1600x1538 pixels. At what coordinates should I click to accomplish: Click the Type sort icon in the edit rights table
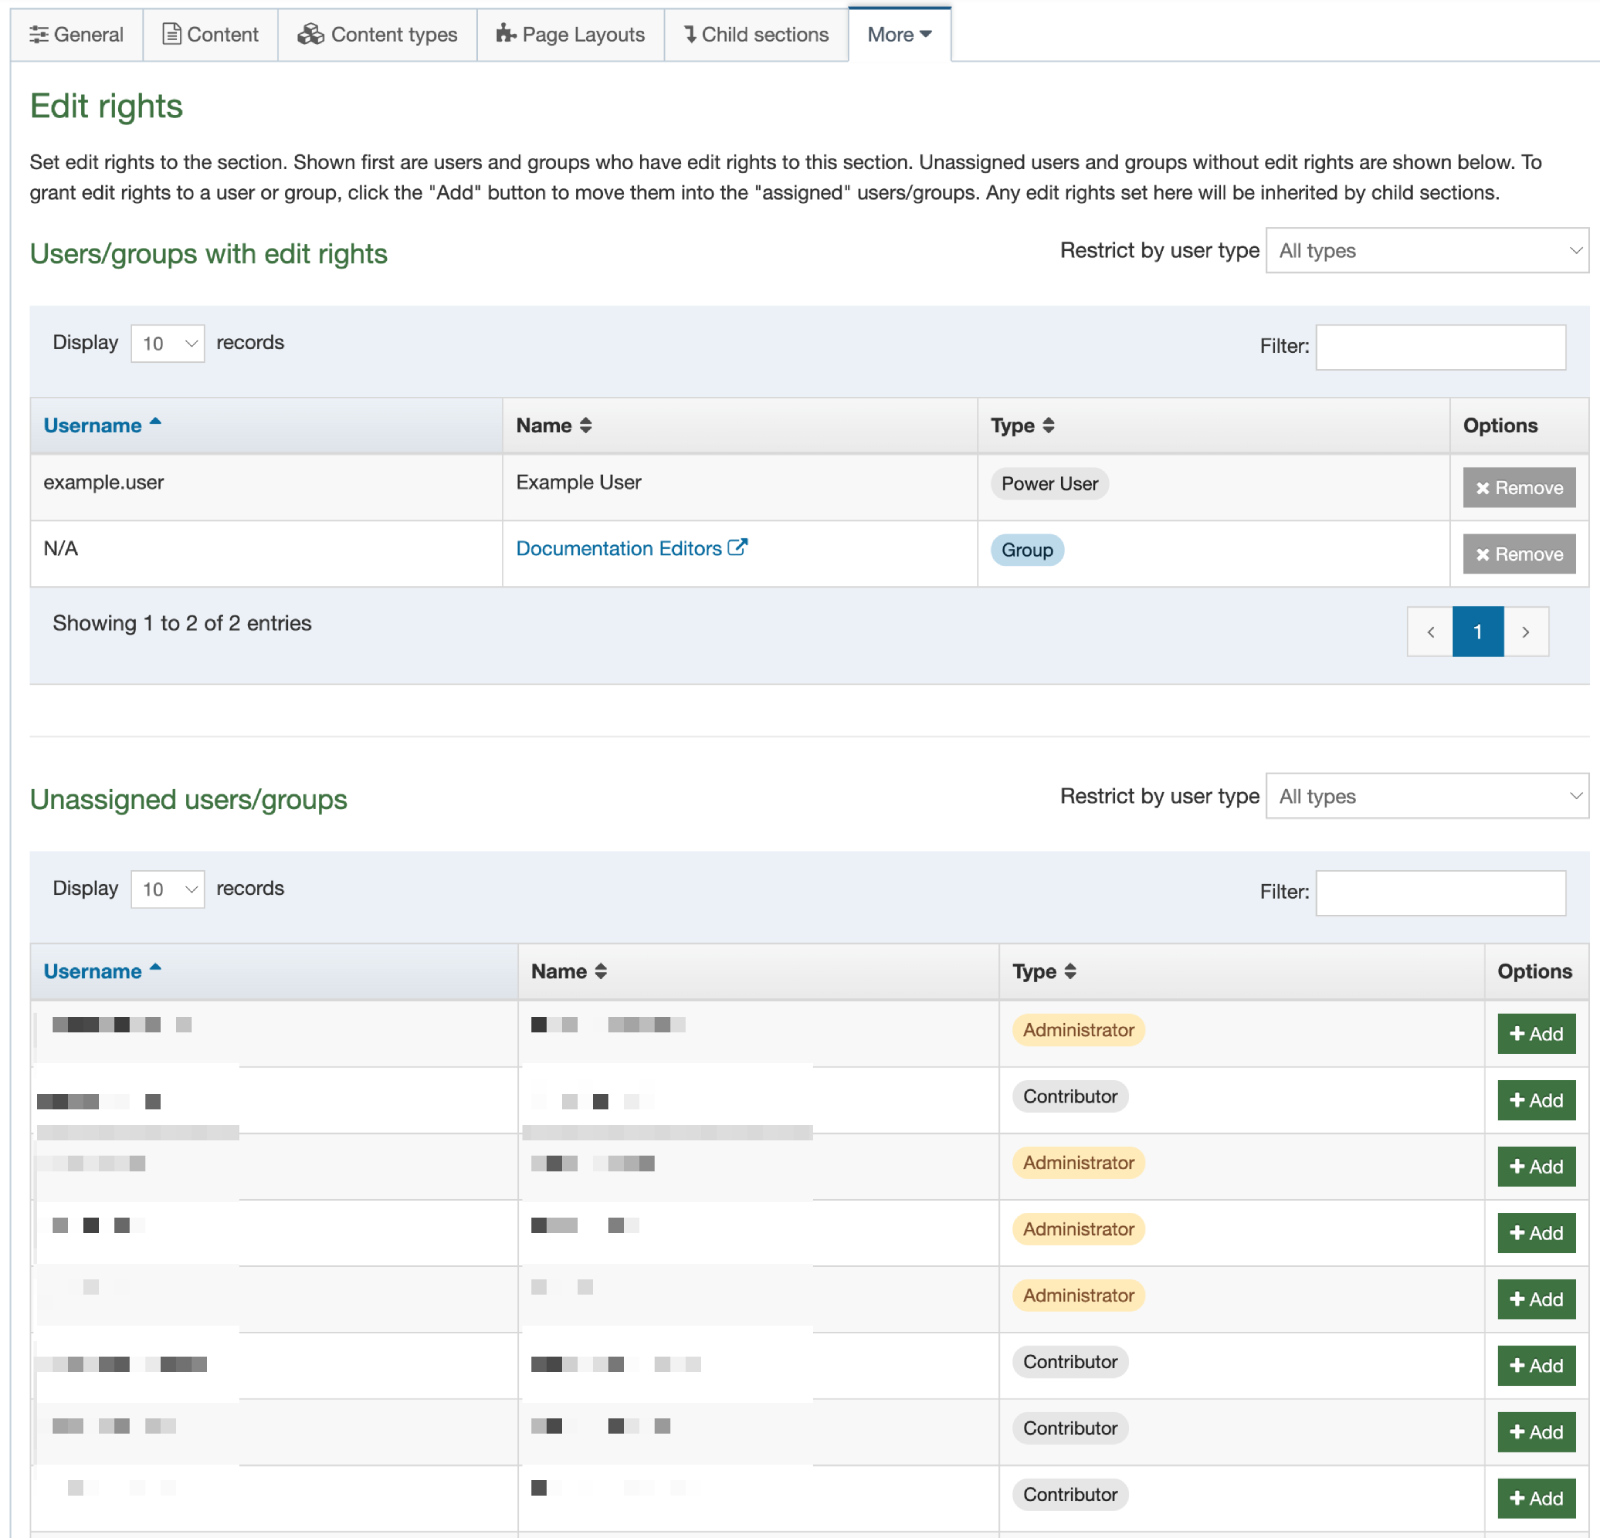(1048, 425)
